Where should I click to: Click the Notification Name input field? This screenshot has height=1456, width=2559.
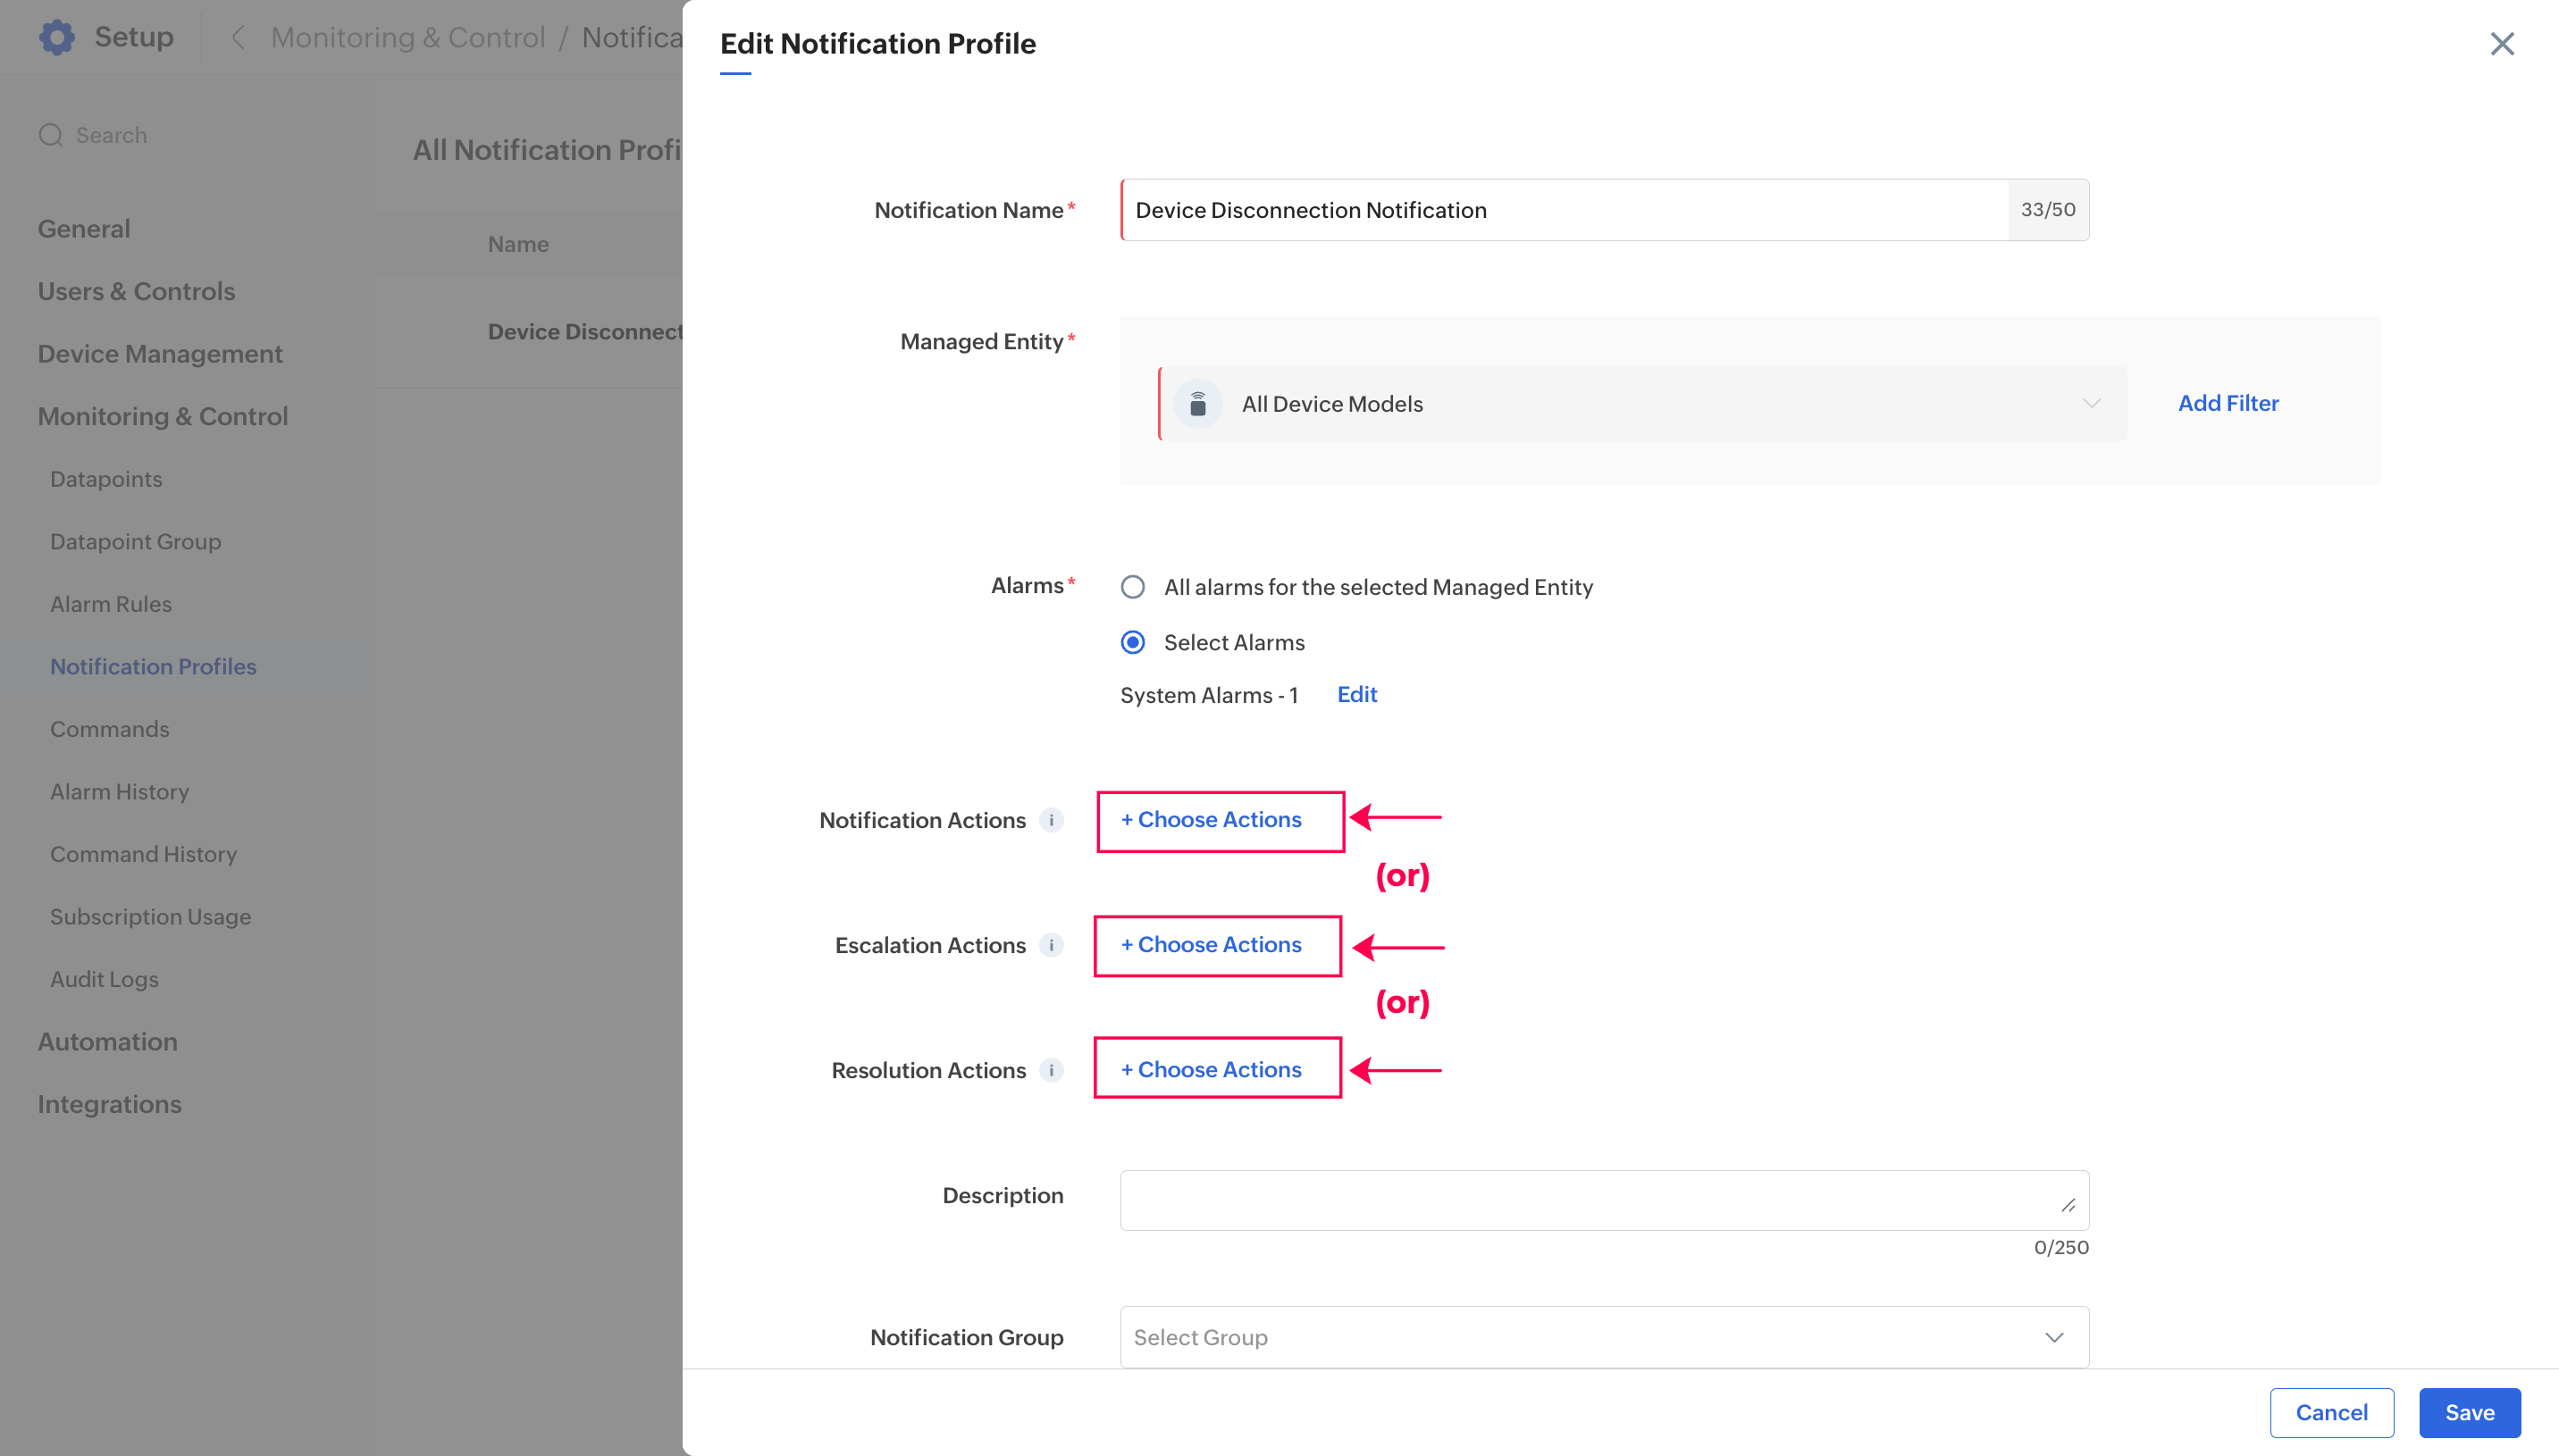(1565, 210)
